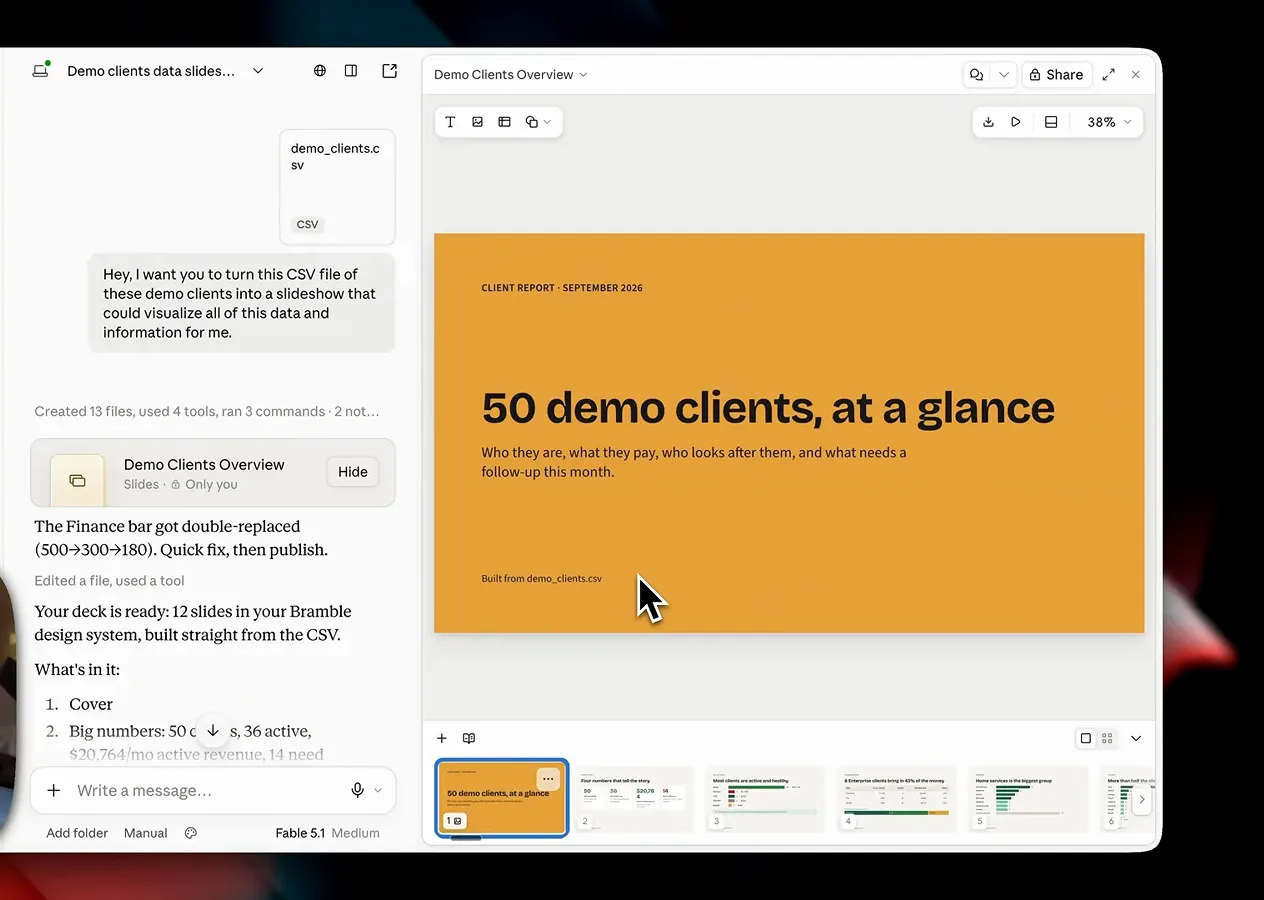Click the globe icon in chat header
Image resolution: width=1264 pixels, height=900 pixels.
pyautogui.click(x=320, y=71)
